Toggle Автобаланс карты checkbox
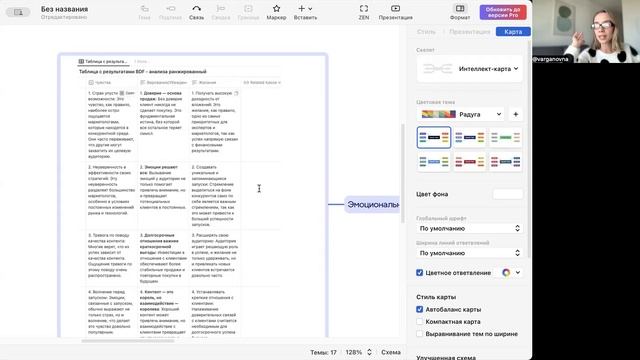Viewport: 640px width, 360px height. point(420,309)
